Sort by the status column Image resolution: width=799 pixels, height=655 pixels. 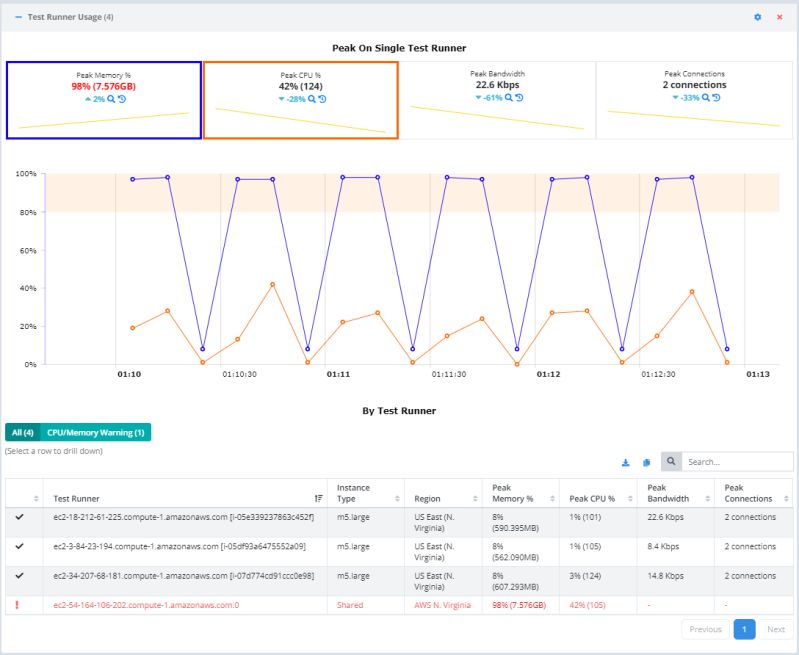click(36, 499)
